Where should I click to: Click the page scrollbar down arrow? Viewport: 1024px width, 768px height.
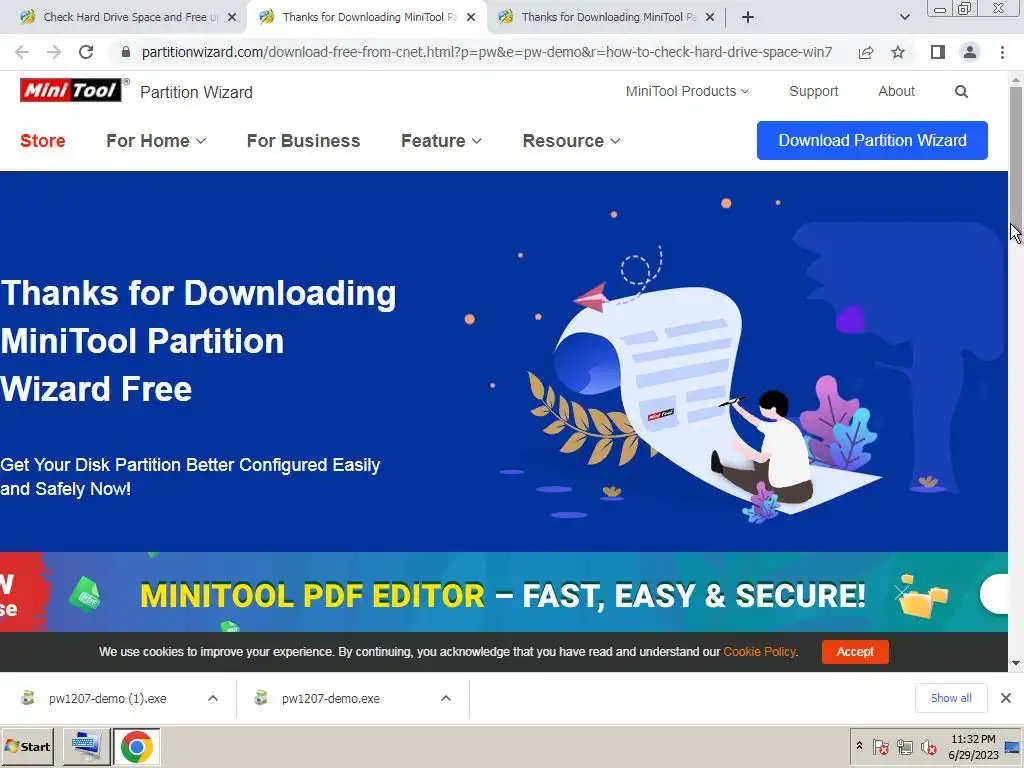[1016, 664]
